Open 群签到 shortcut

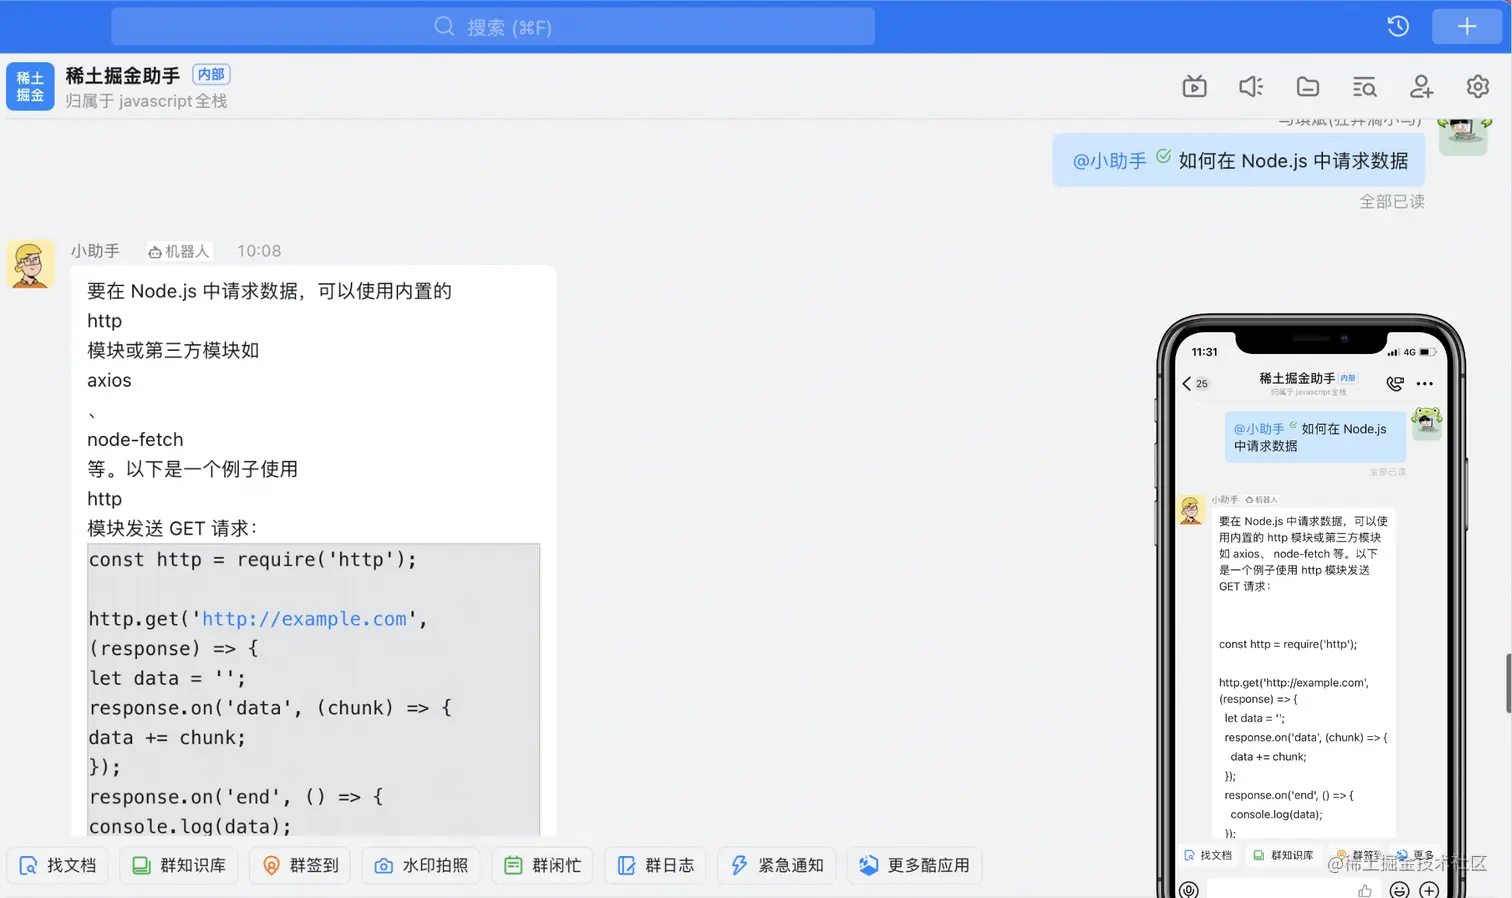(300, 865)
